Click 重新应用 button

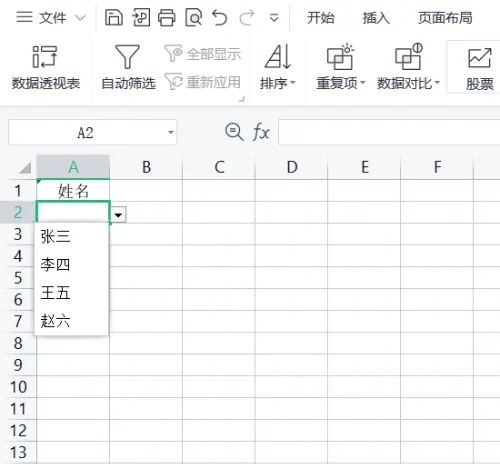[203, 82]
